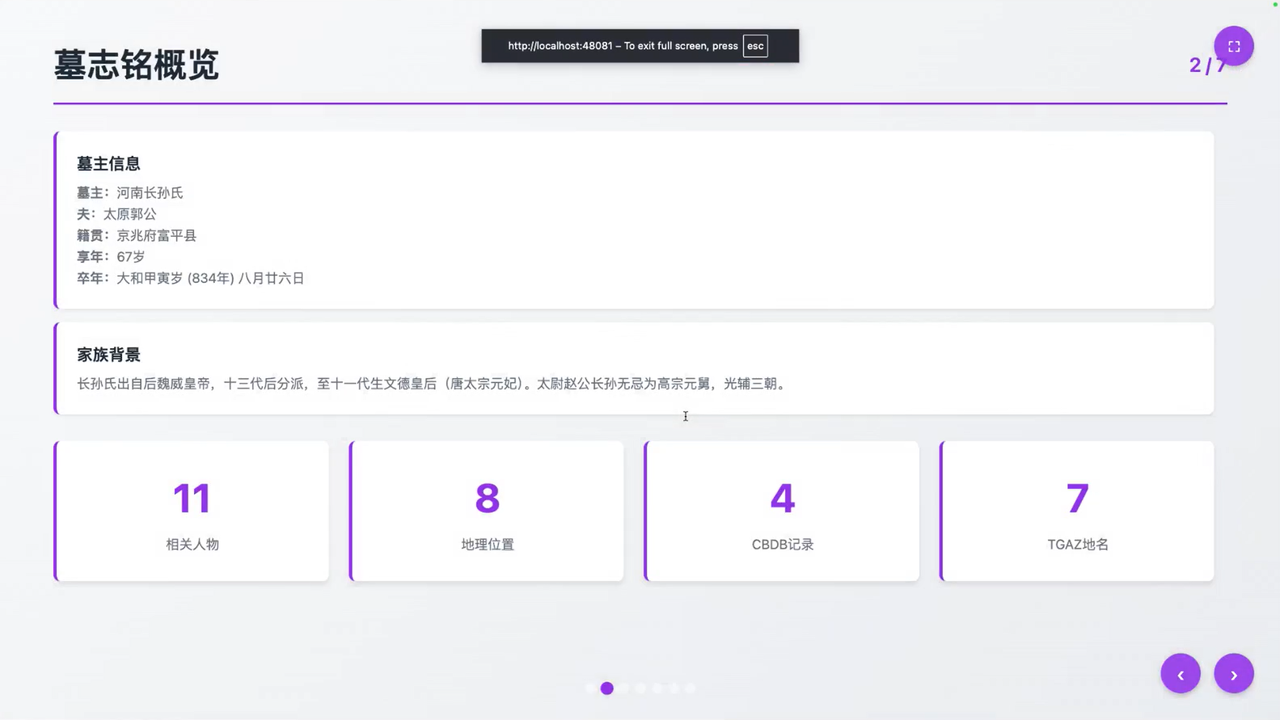Click the first pagination dot

(590, 688)
